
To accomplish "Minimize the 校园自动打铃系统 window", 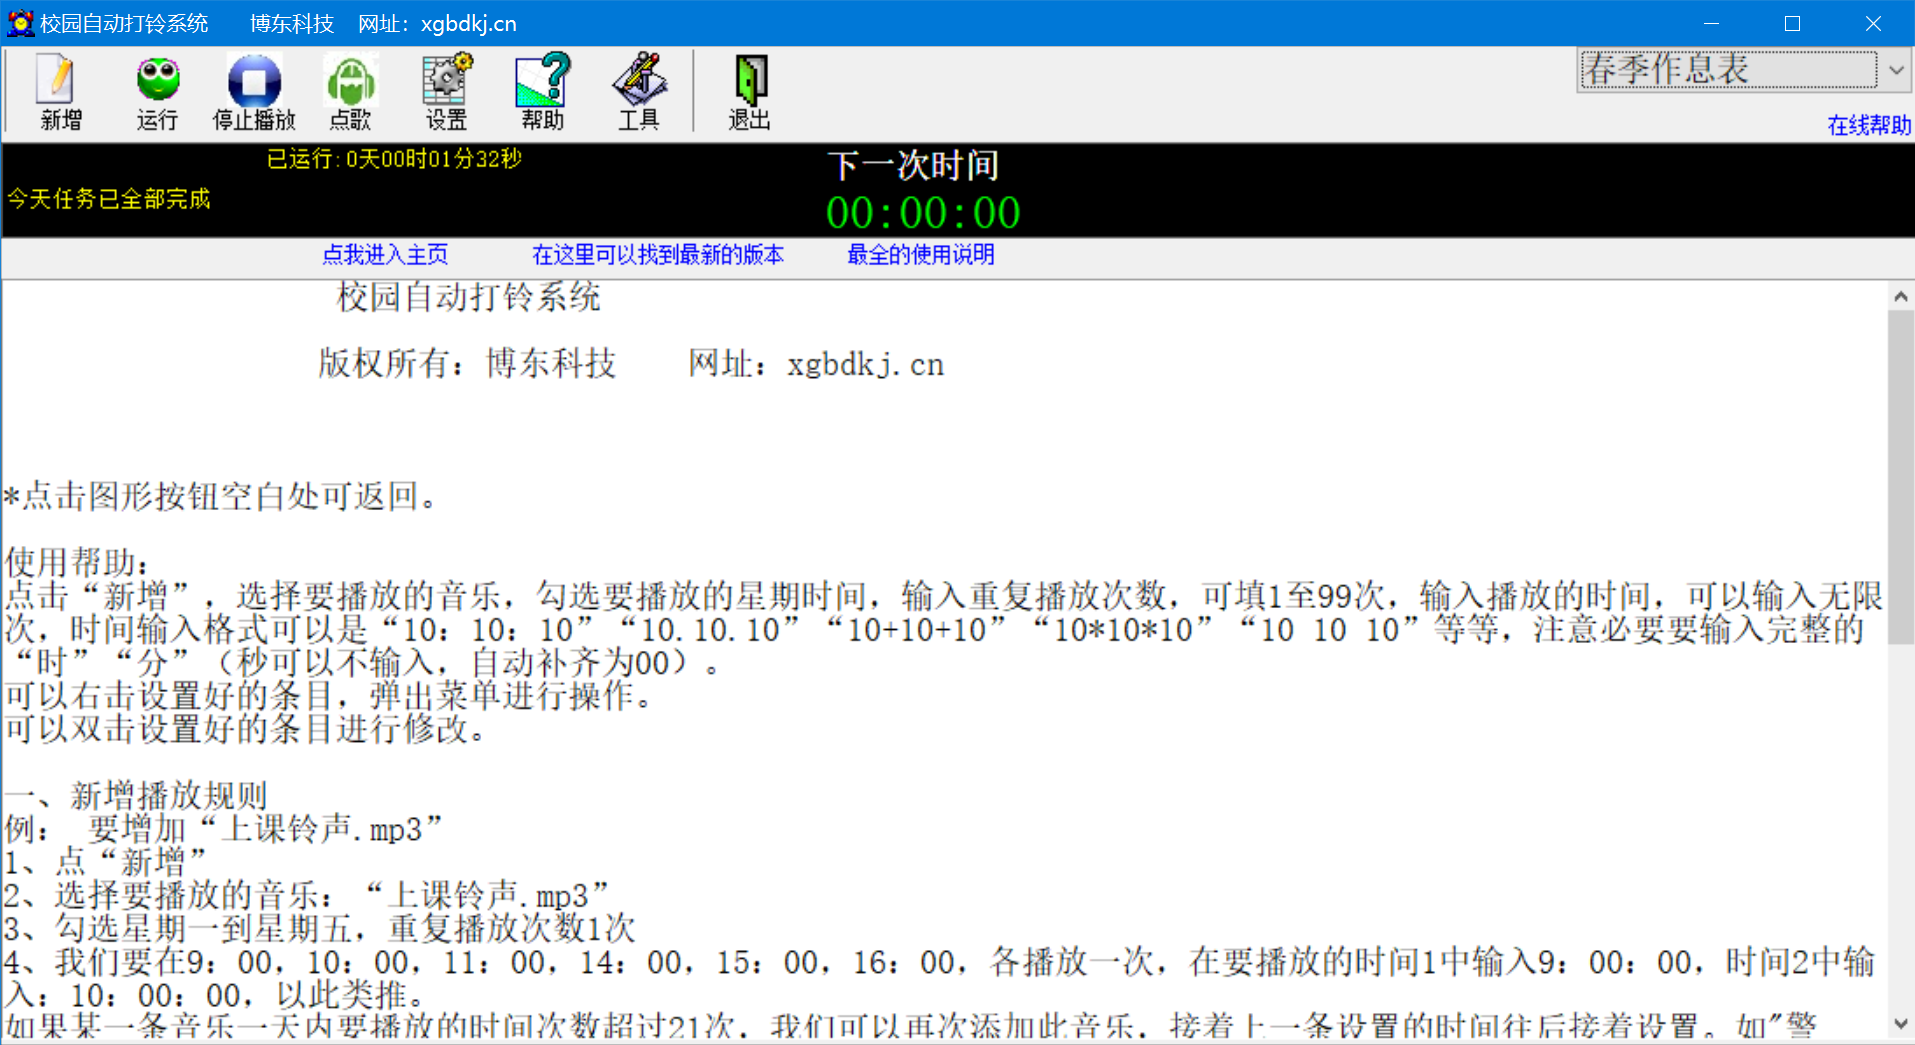I will (x=1711, y=23).
